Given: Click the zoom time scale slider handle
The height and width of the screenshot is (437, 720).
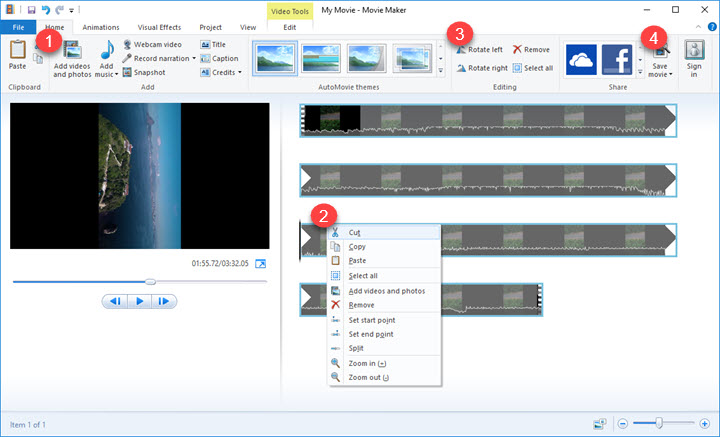Looking at the screenshot, I should pyautogui.click(x=659, y=422).
